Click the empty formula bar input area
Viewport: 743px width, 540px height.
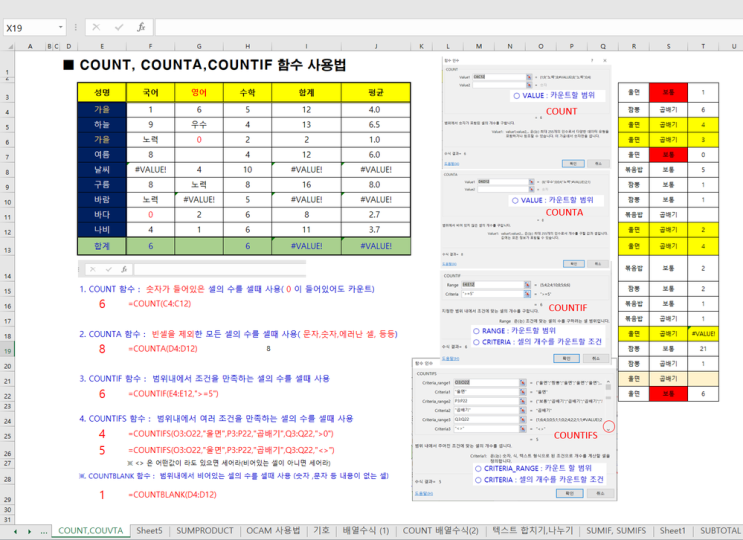448,27
